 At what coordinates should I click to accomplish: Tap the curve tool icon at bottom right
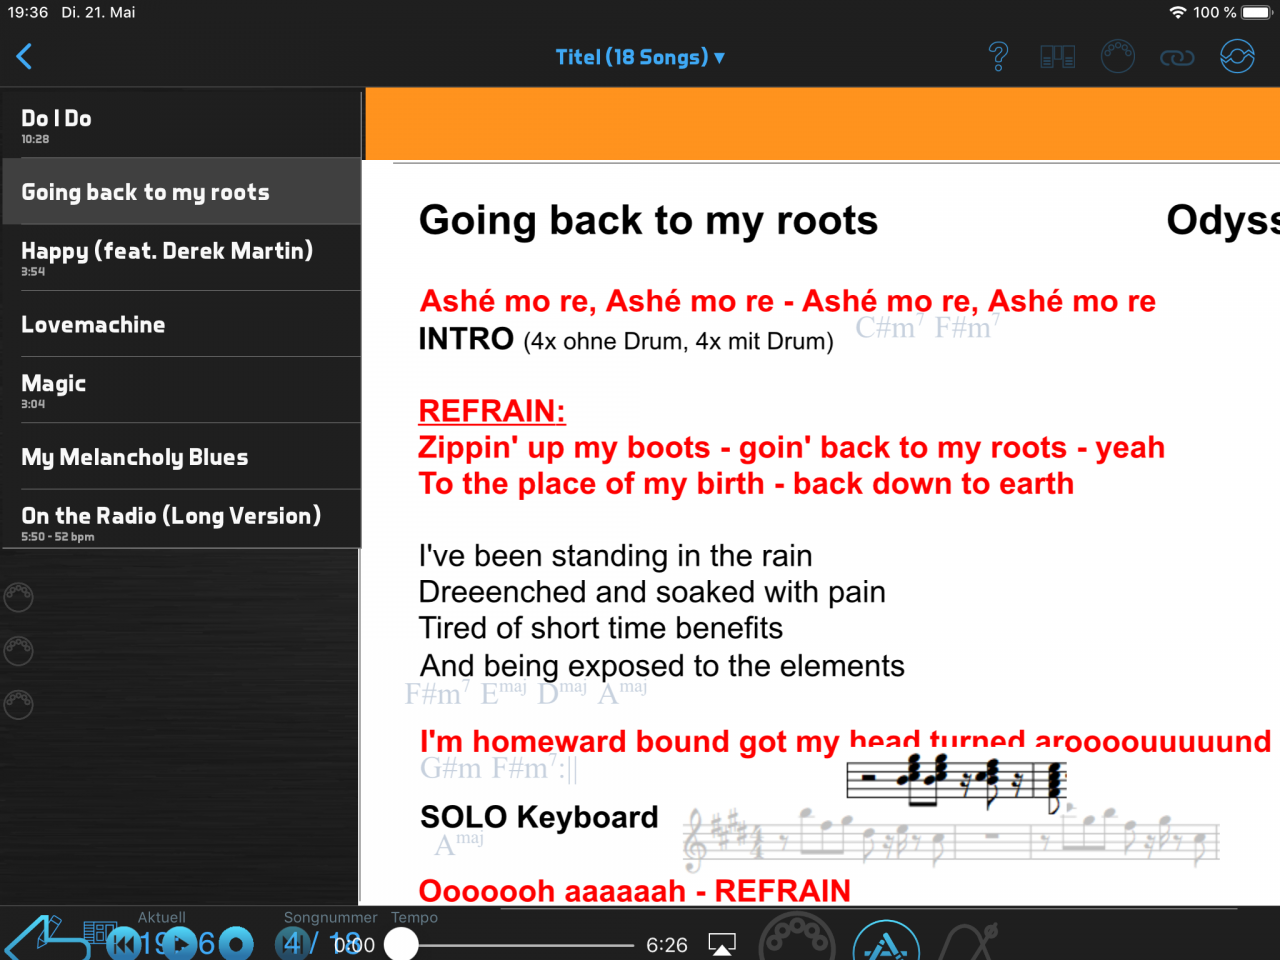(x=969, y=942)
